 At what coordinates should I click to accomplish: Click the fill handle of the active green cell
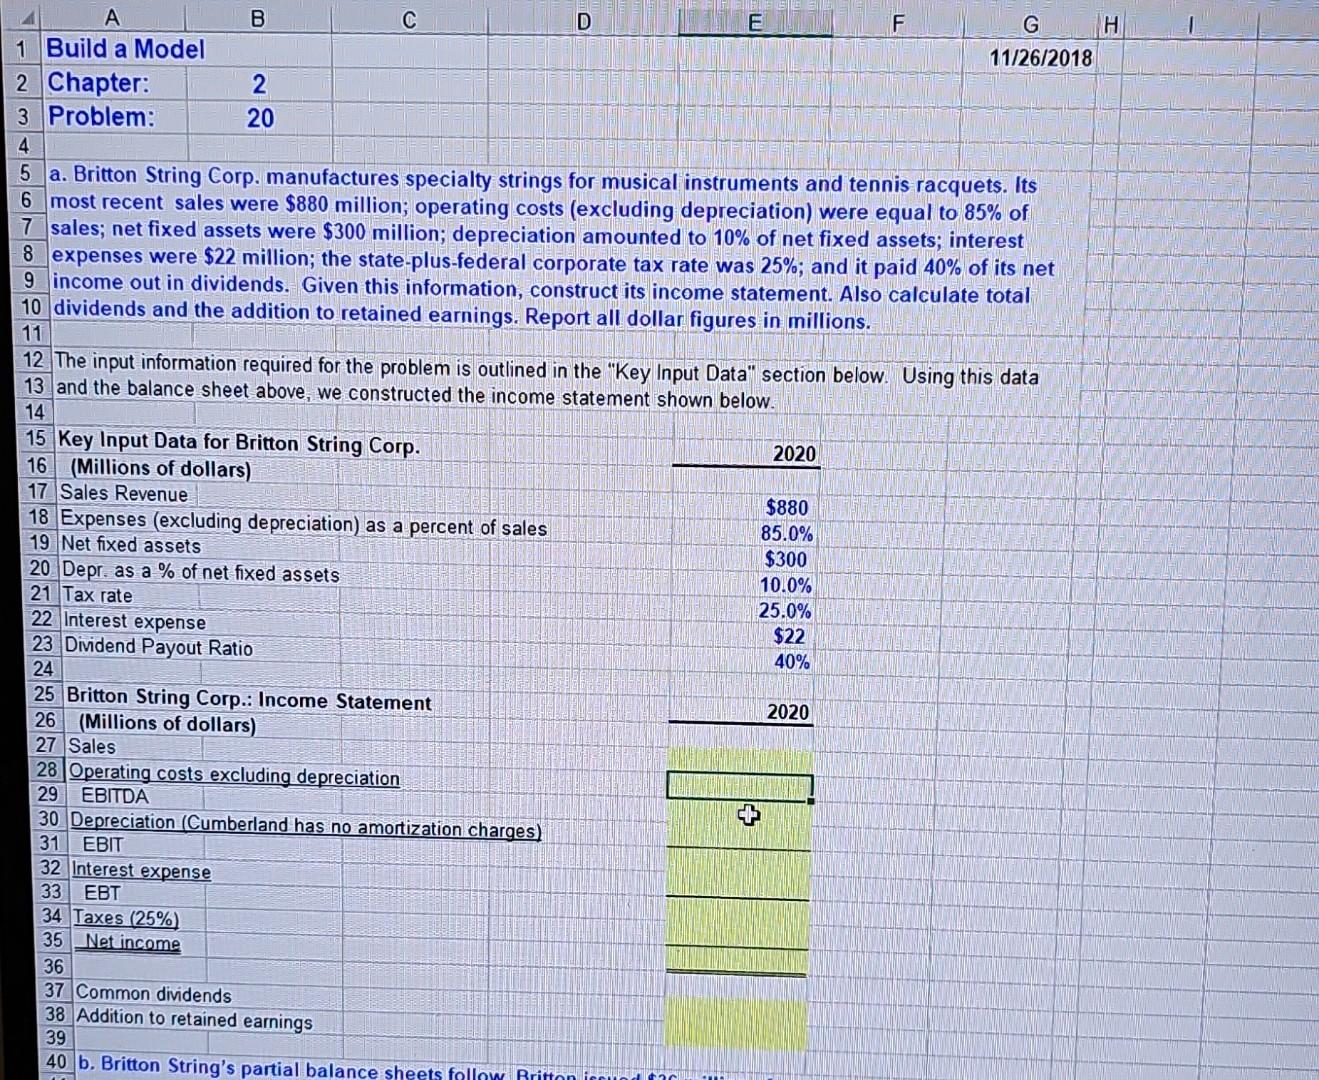pyautogui.click(x=812, y=800)
